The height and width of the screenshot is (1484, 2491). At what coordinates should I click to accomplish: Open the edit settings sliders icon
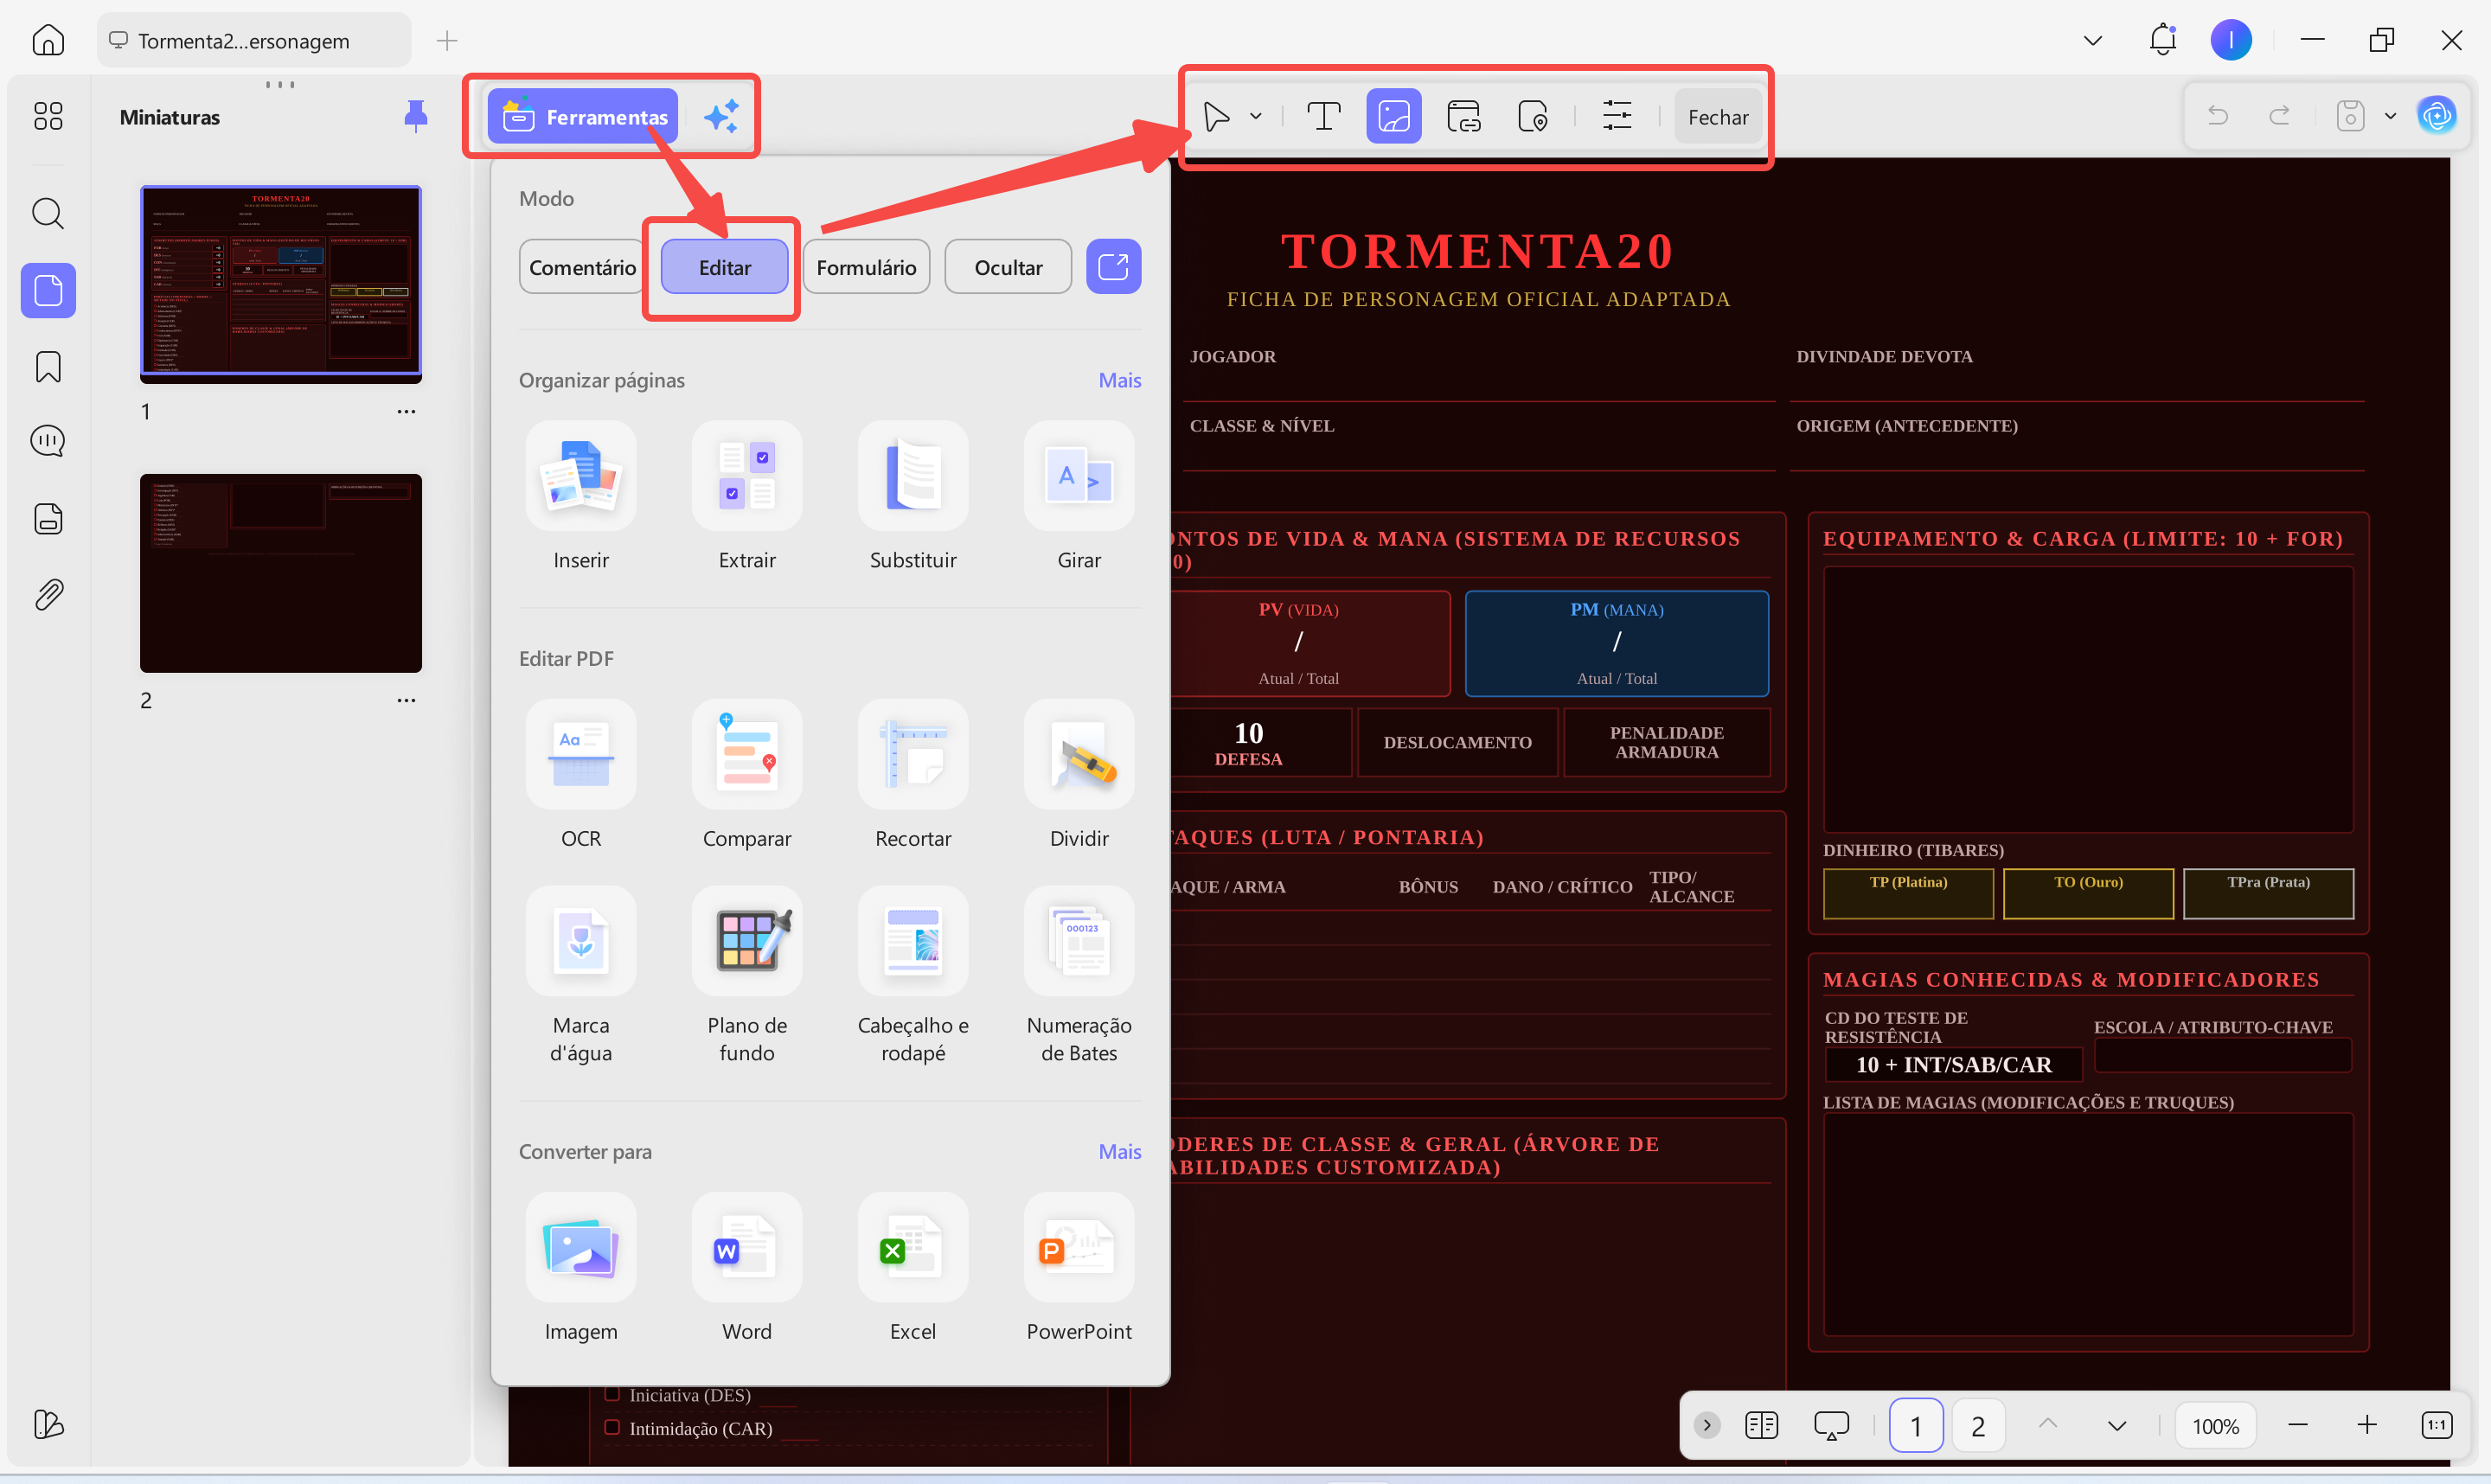1616,117
